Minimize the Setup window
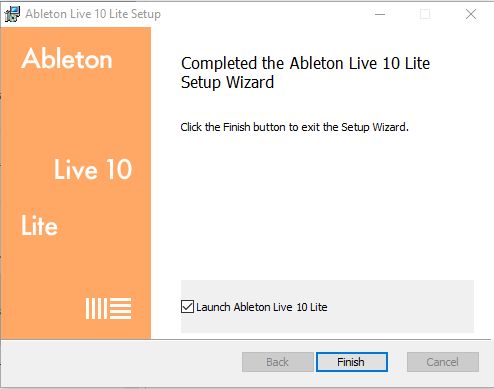The width and height of the screenshot is (494, 389). pyautogui.click(x=380, y=14)
